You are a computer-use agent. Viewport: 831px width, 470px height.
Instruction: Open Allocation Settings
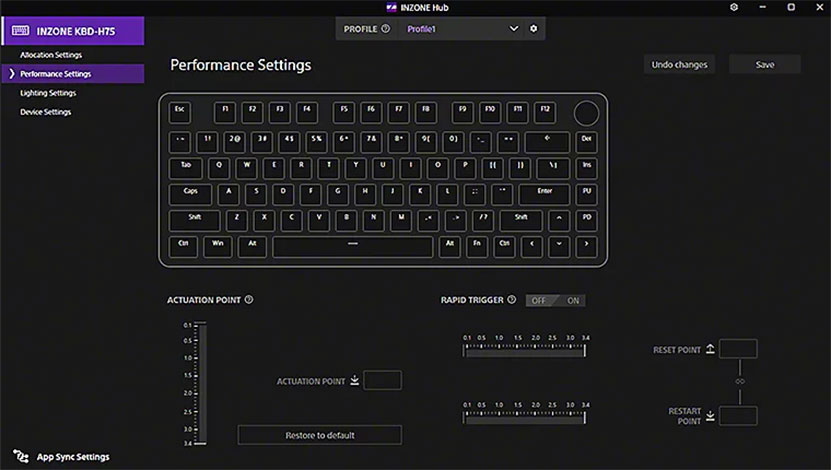click(51, 55)
